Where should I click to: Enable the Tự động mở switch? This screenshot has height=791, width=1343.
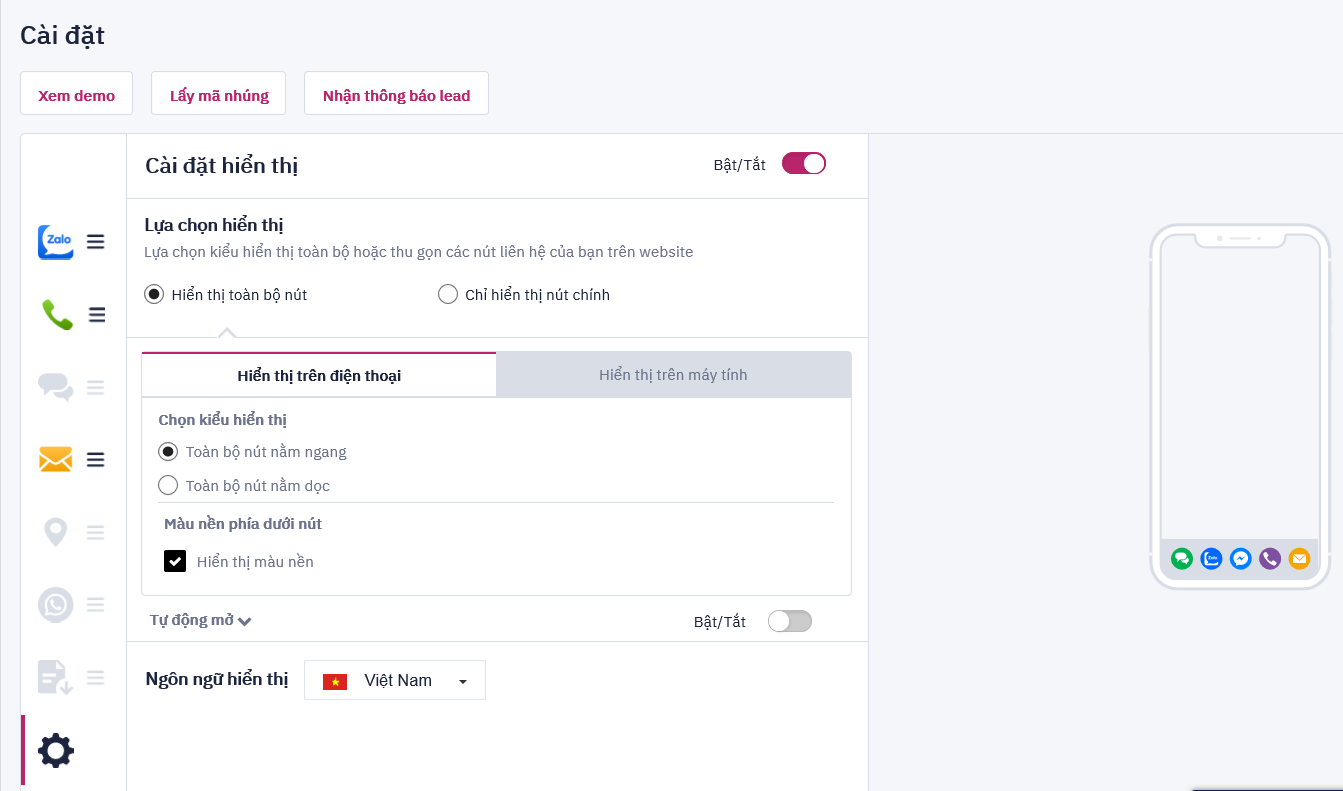[x=789, y=621]
